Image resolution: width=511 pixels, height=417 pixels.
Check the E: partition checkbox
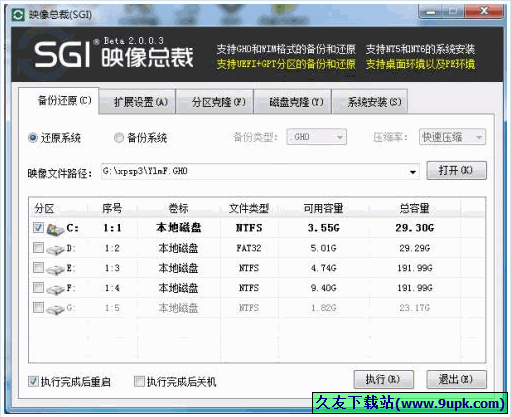pyautogui.click(x=38, y=267)
